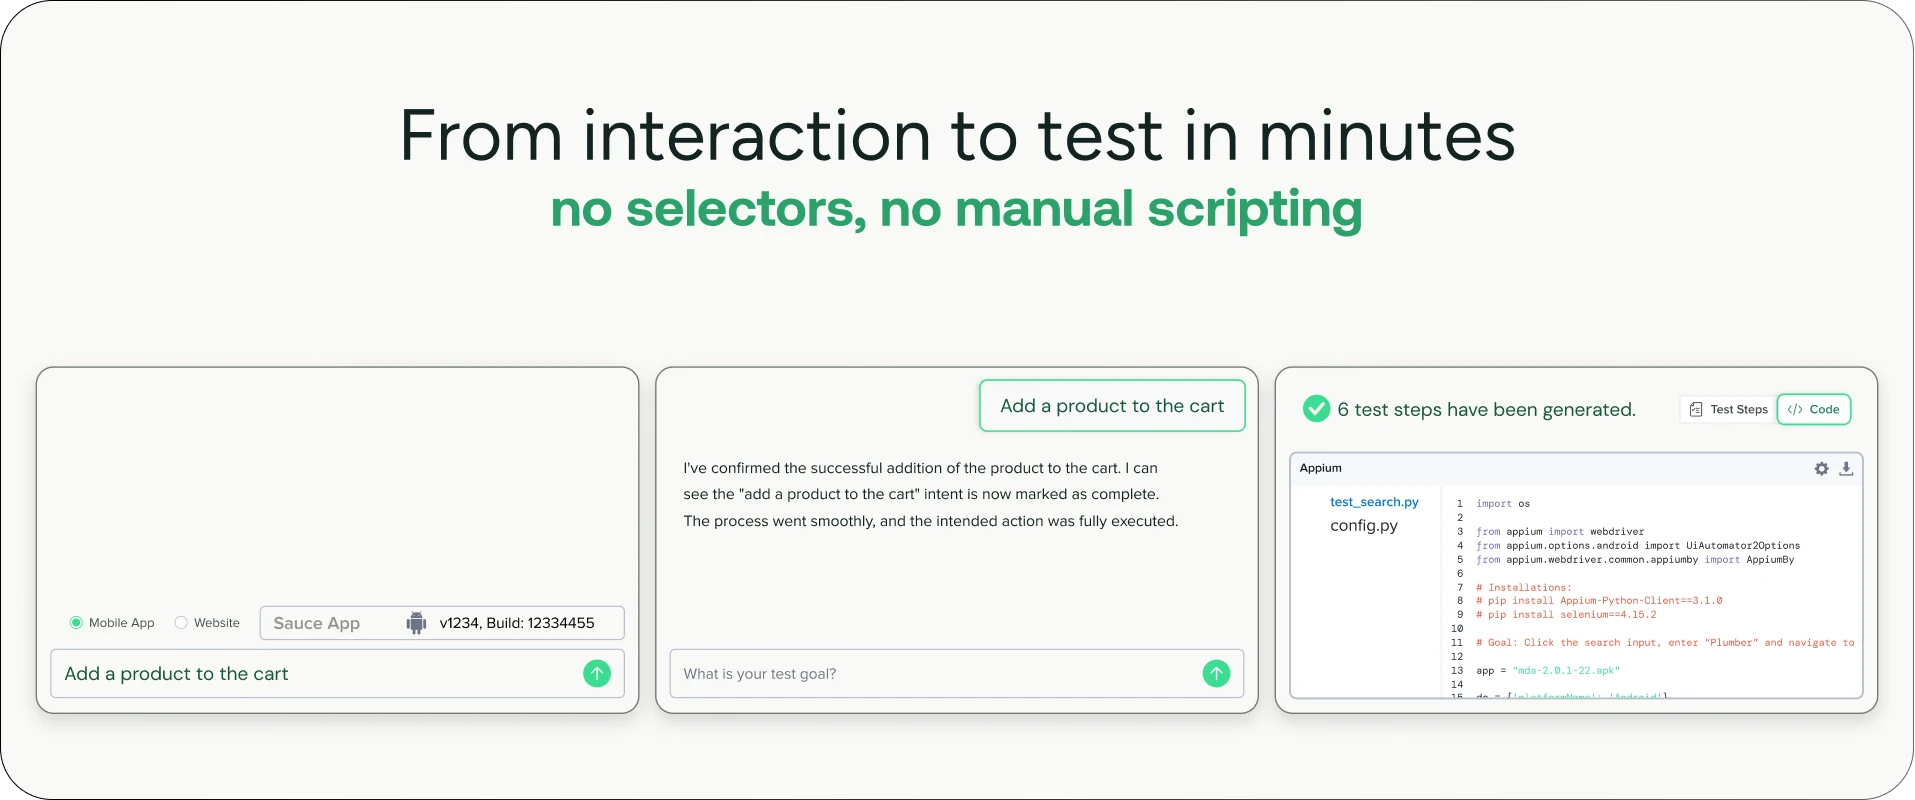The width and height of the screenshot is (1915, 800).
Task: Select the Mobile App radio button
Action: (x=76, y=623)
